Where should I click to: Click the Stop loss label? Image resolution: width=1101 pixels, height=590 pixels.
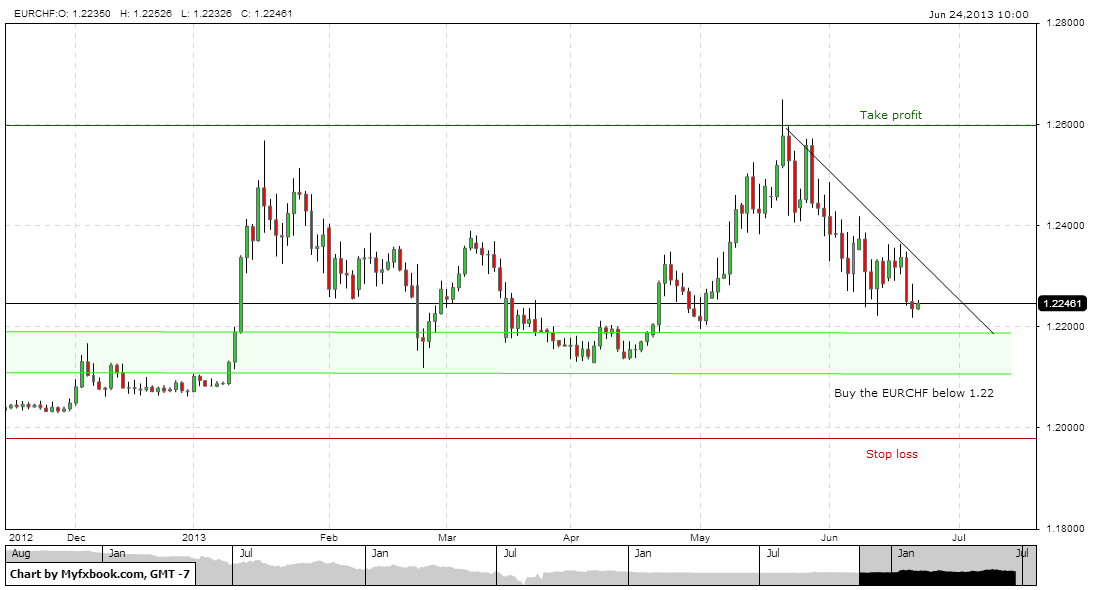pyautogui.click(x=892, y=454)
